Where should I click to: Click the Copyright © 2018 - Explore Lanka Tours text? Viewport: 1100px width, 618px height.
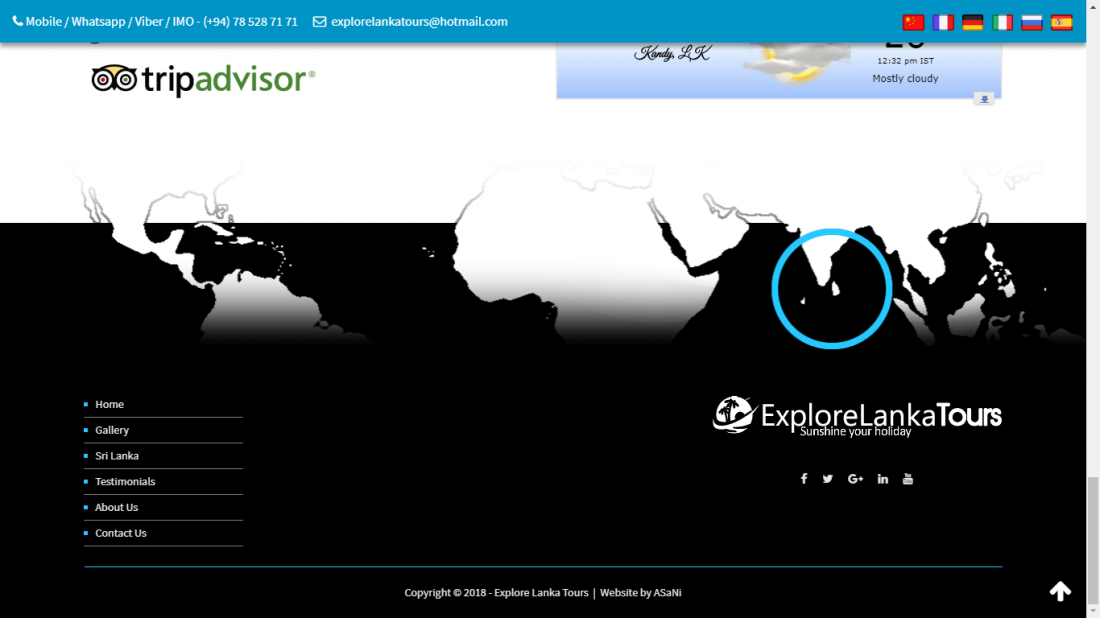click(x=497, y=593)
